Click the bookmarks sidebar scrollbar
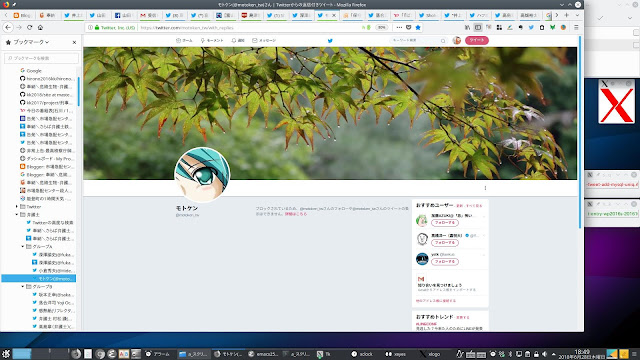The height and width of the screenshot is (360, 640). (78, 92)
